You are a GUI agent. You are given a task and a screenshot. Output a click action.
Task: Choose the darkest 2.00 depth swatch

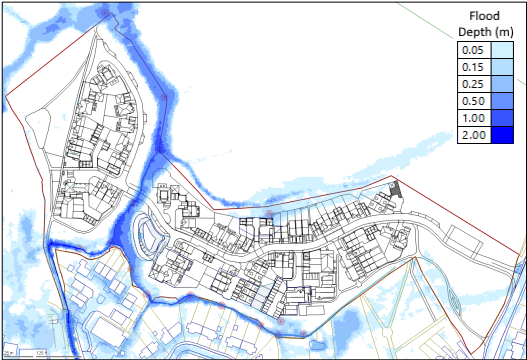coord(502,135)
